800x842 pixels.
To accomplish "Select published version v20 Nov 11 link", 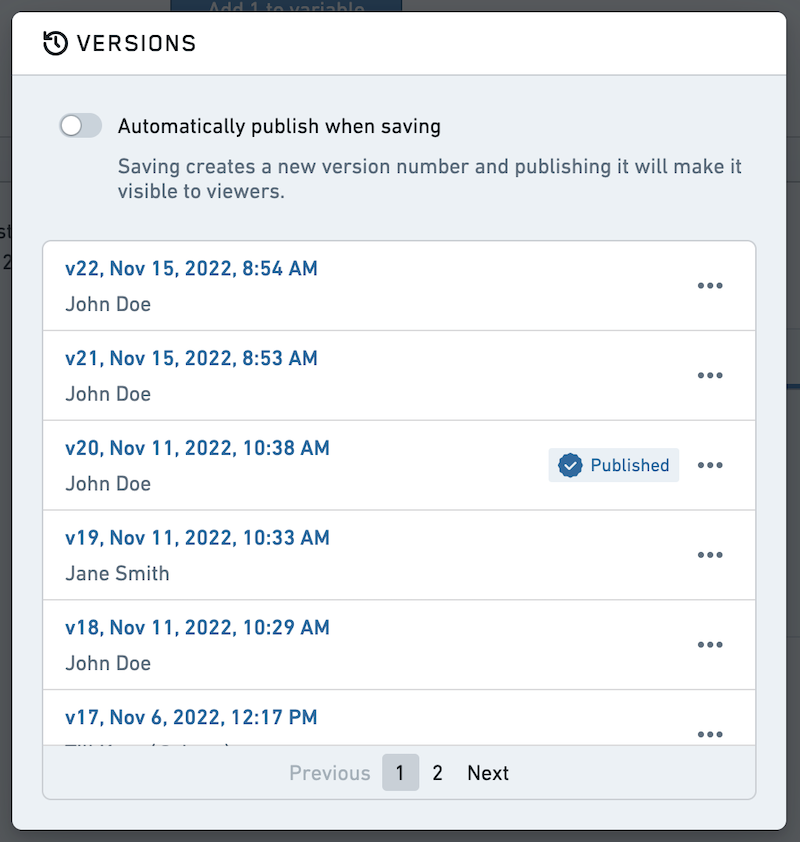I will pos(197,448).
